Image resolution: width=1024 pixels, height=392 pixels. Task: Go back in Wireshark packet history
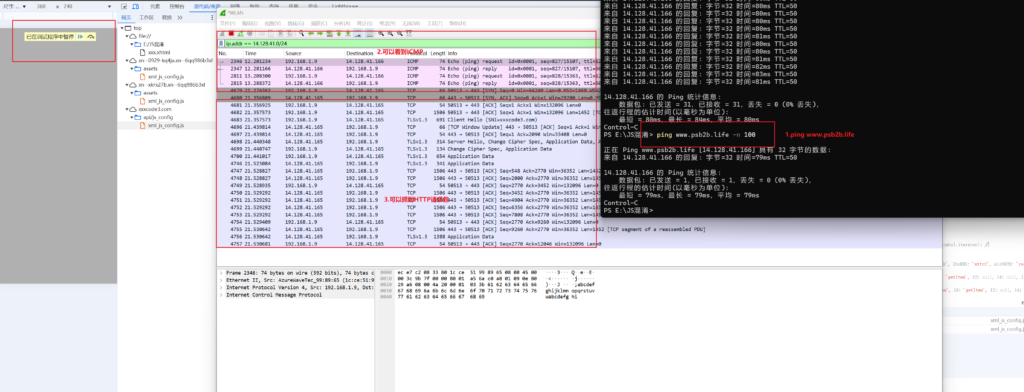click(311, 33)
